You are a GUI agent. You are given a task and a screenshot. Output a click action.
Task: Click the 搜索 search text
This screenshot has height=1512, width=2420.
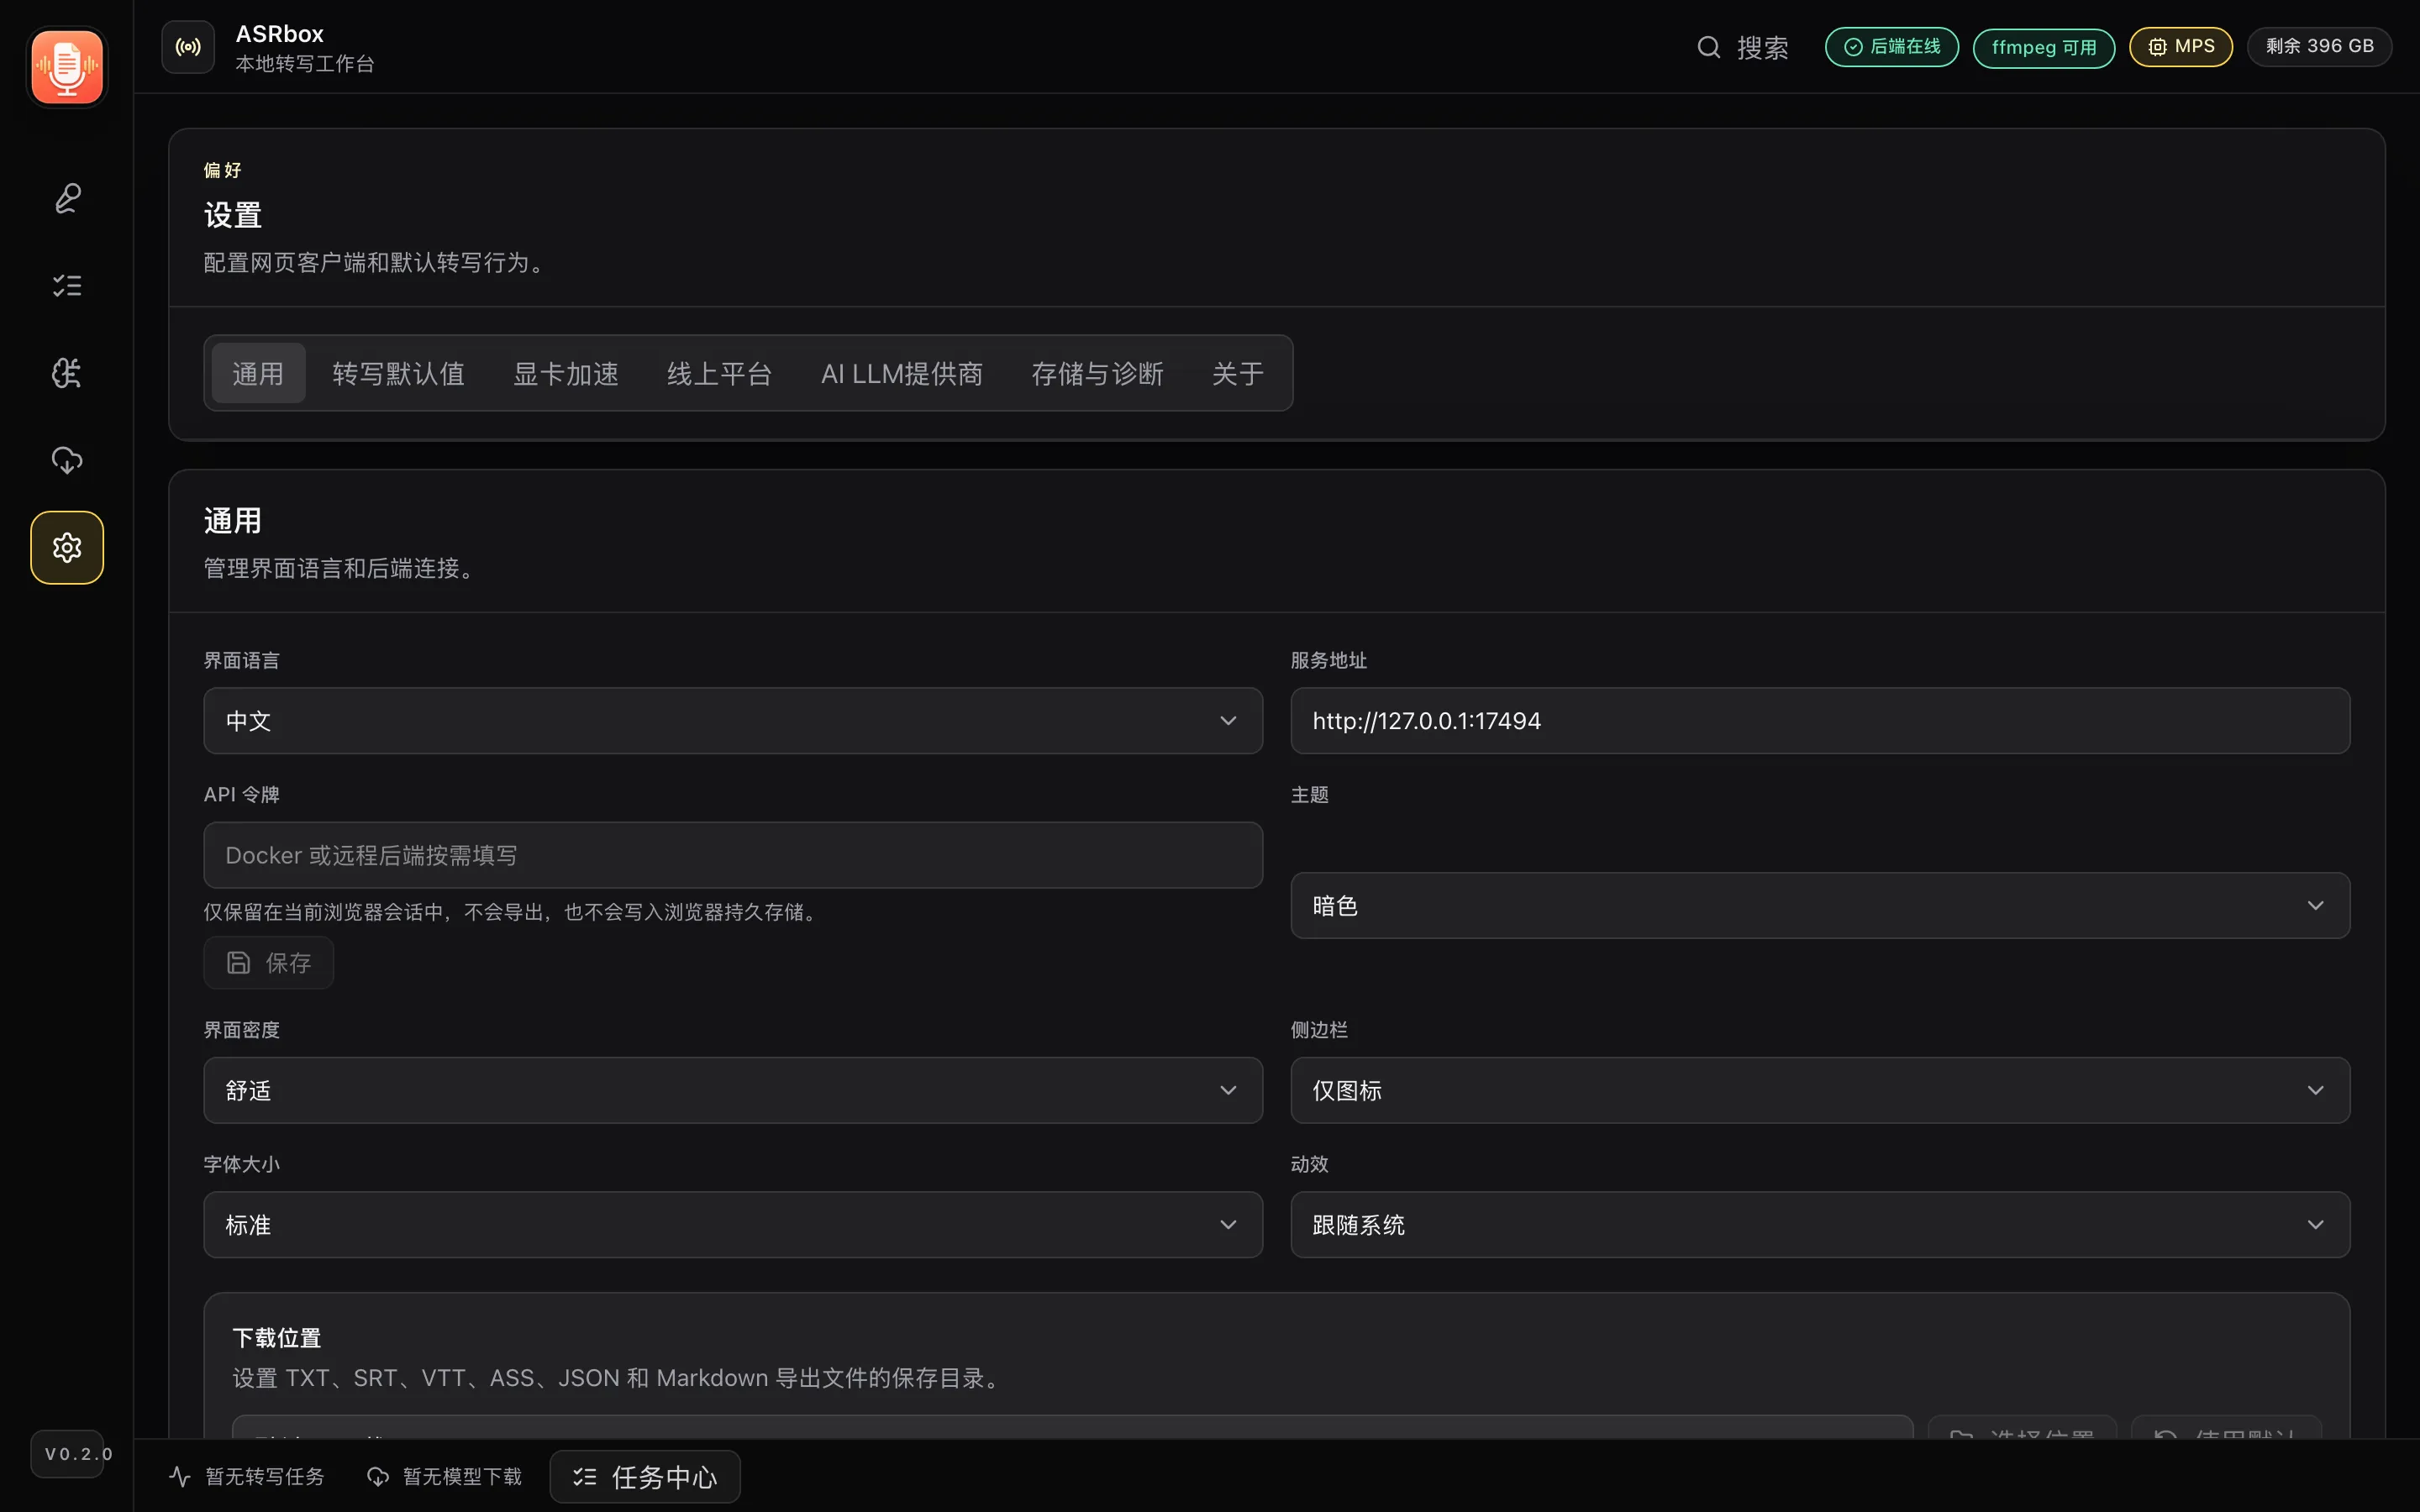pos(1762,47)
